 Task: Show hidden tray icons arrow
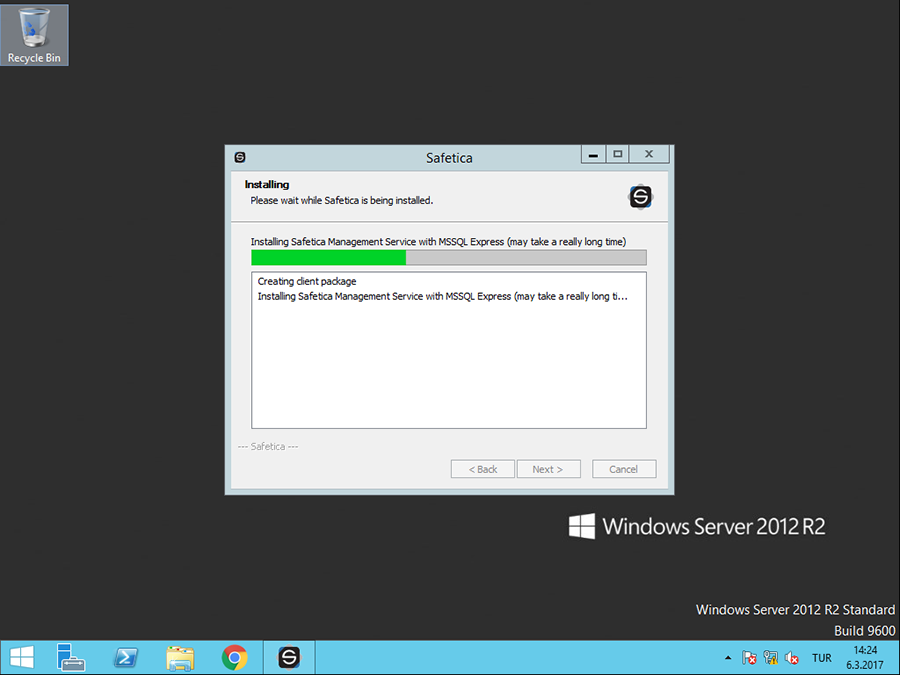(x=728, y=658)
